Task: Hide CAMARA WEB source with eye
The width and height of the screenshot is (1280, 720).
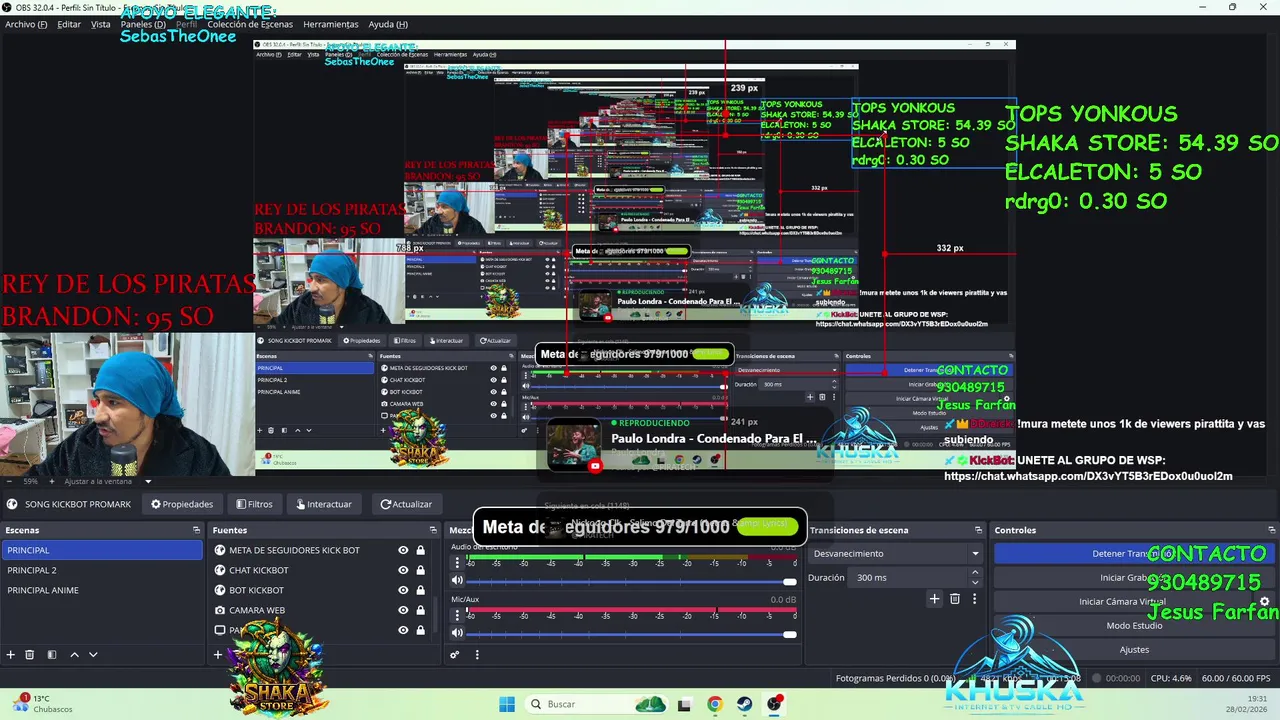Action: pos(403,610)
